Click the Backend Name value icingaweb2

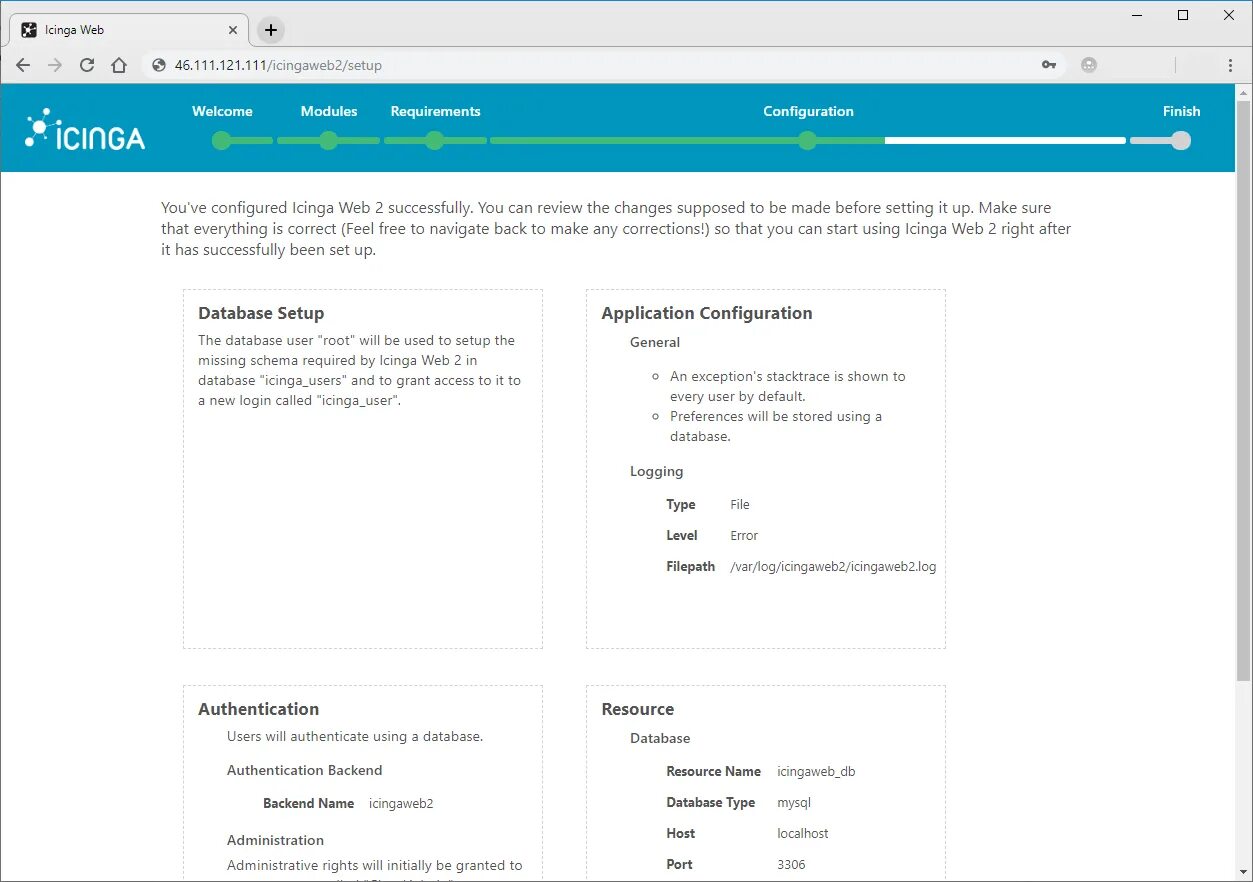tap(401, 803)
